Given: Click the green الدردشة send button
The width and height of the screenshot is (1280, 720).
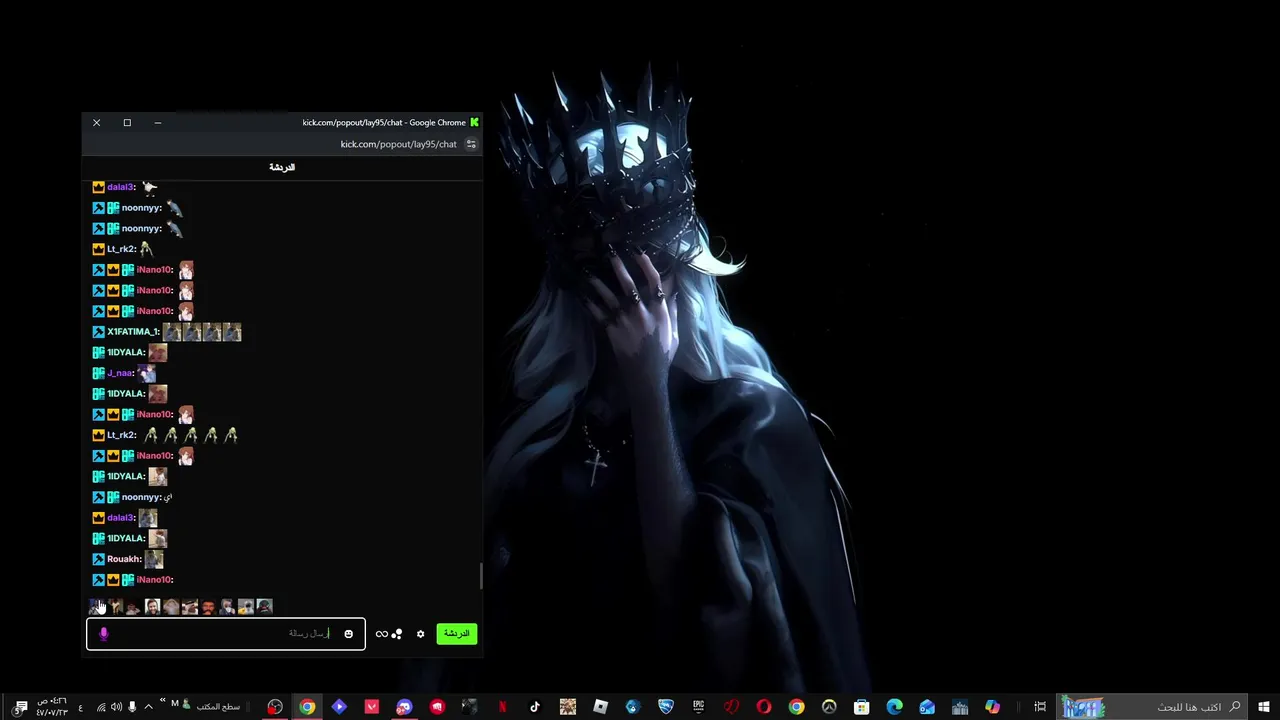Looking at the screenshot, I should coord(456,634).
